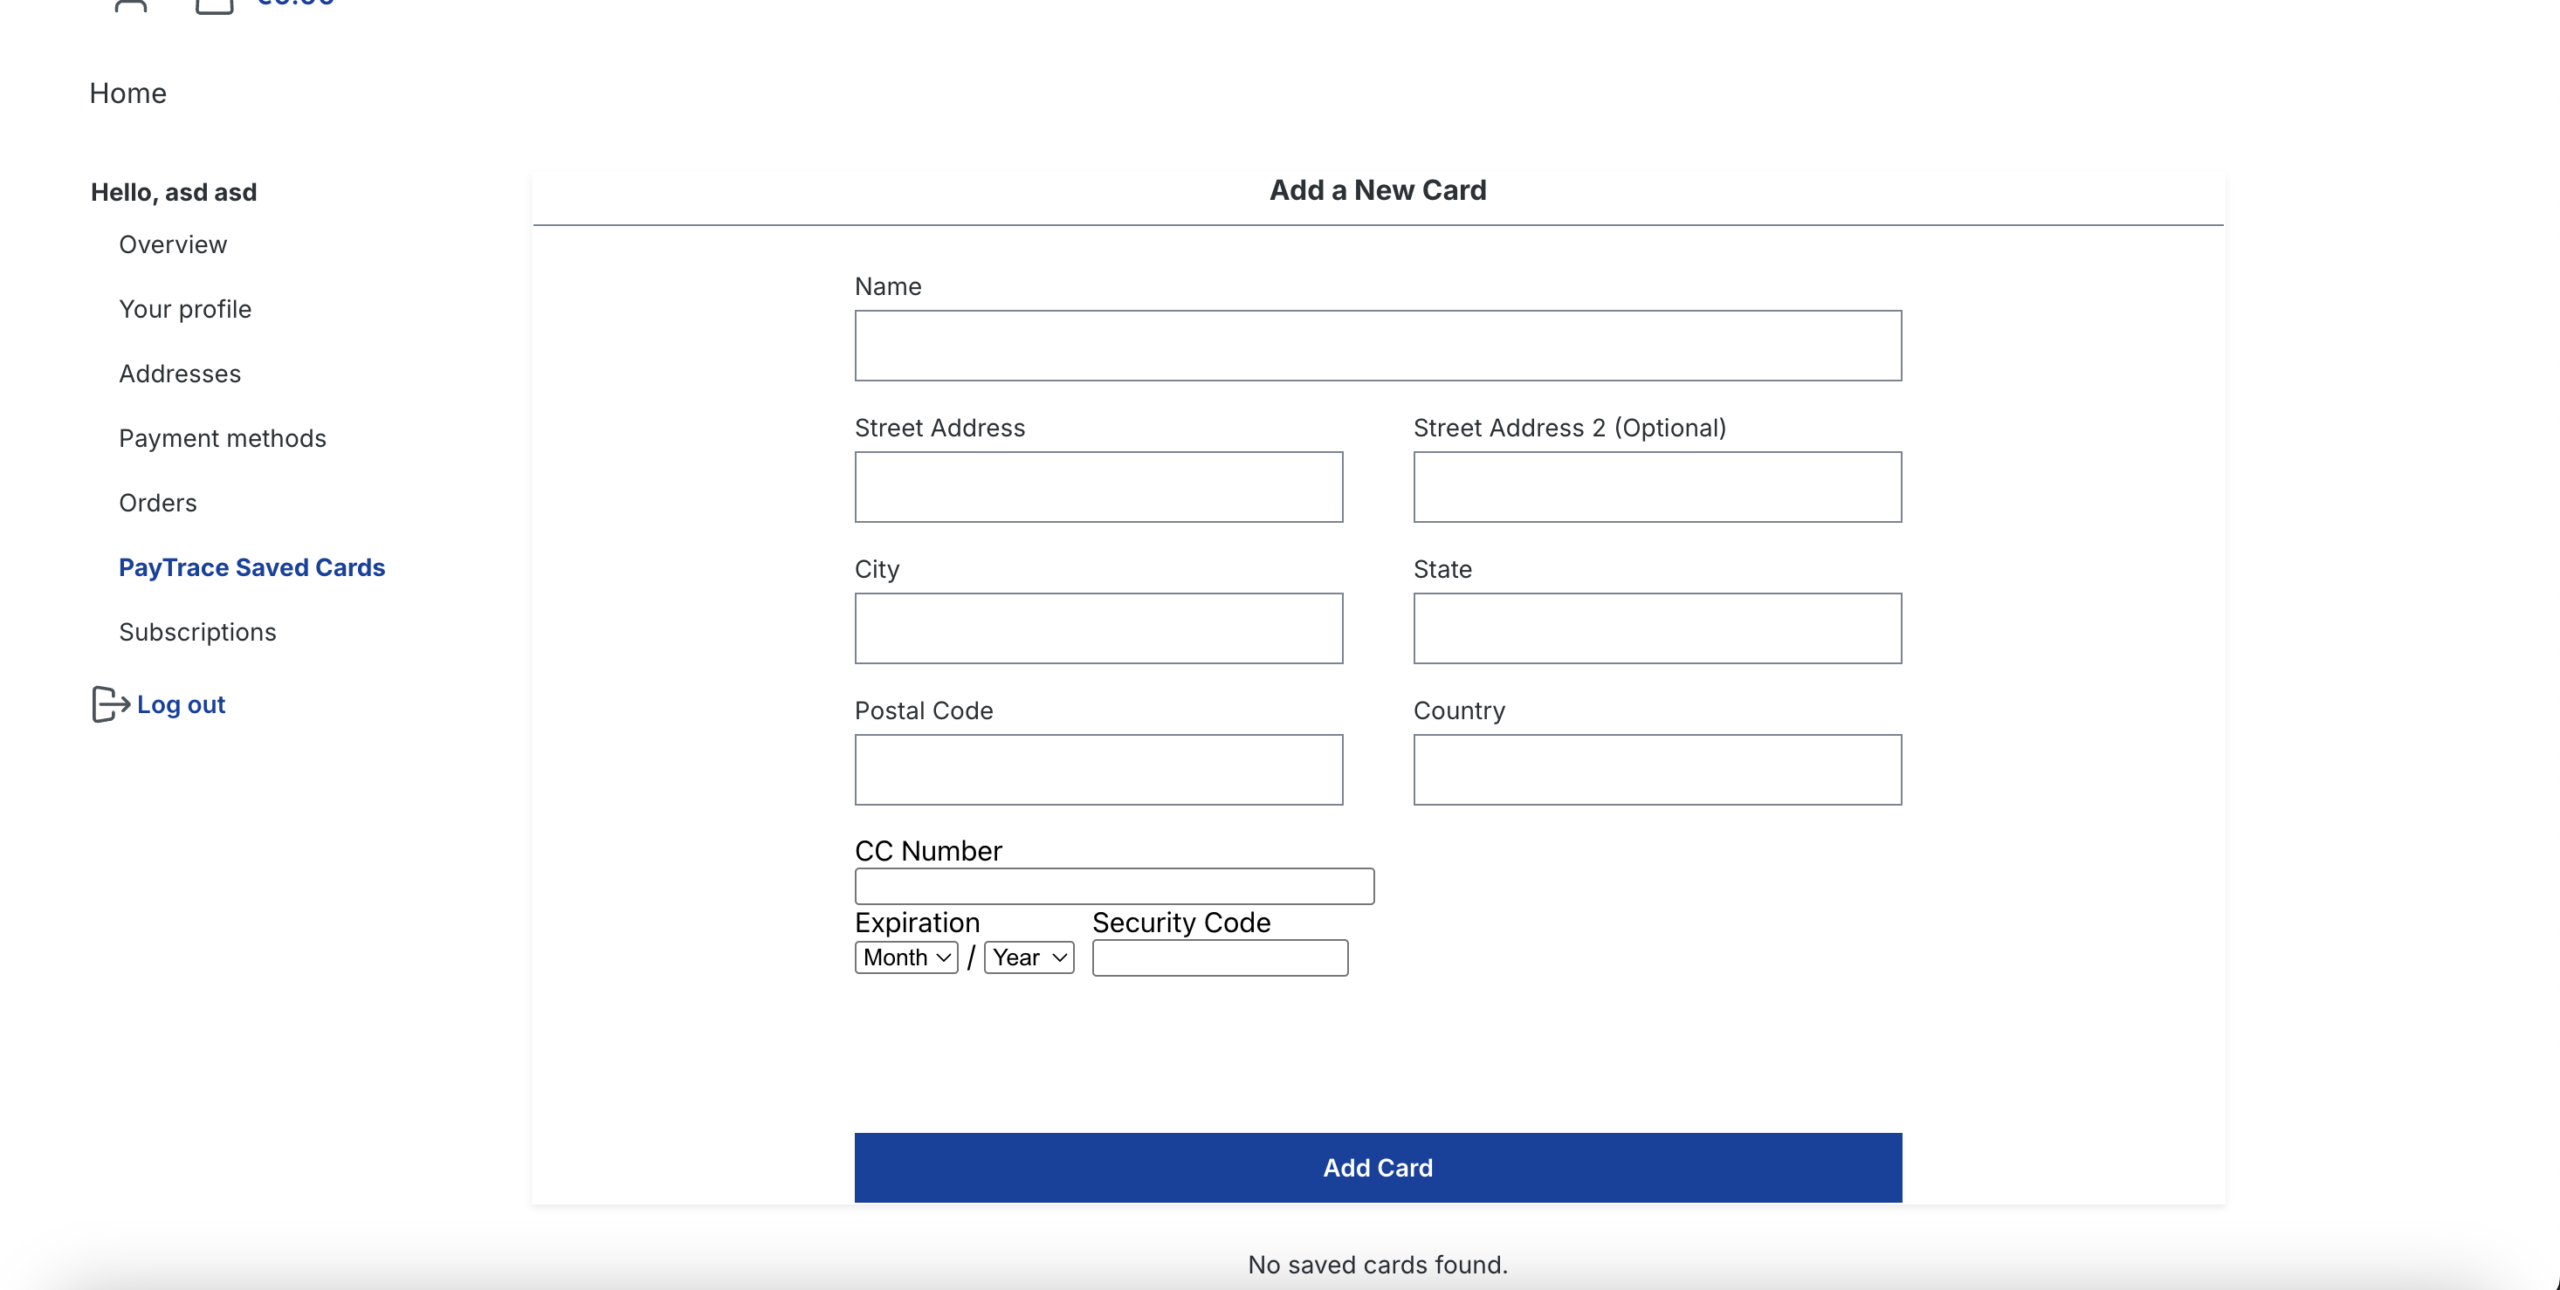Open Payment methods section
This screenshot has width=2560, height=1290.
tap(222, 438)
